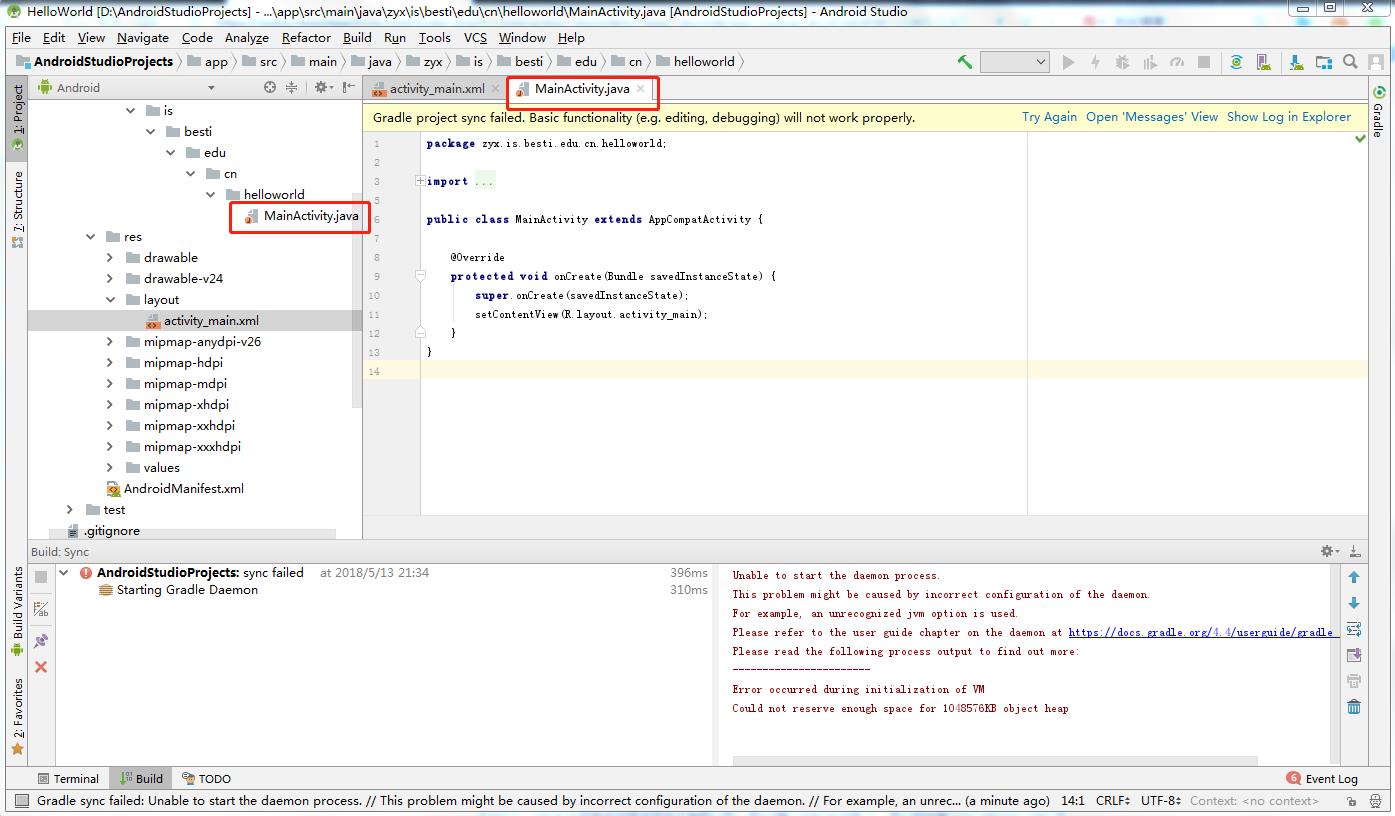Open the Navigate menu
This screenshot has width=1395, height=816.
(143, 37)
